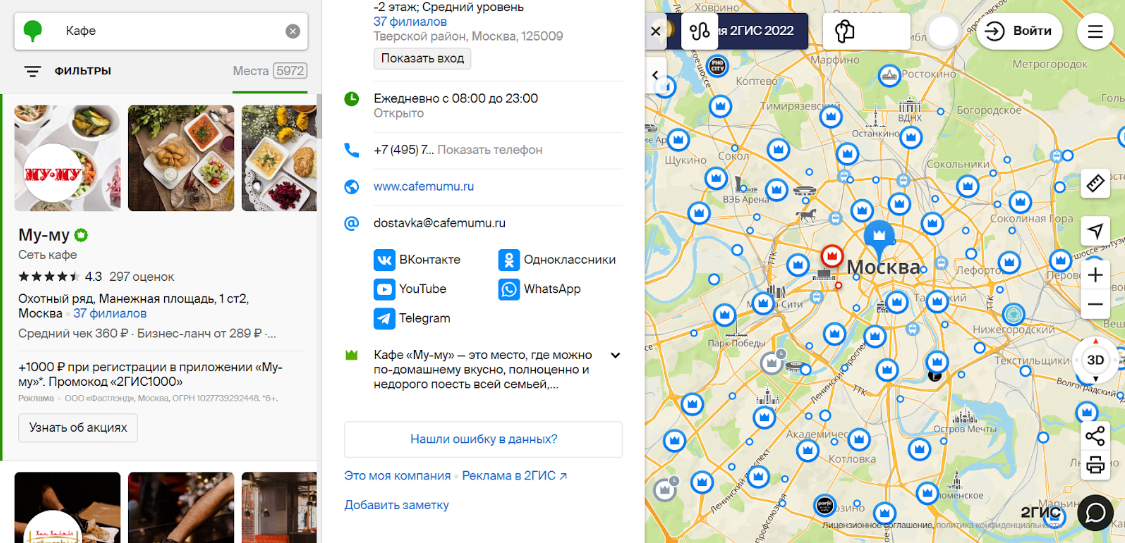Open the 'Реклама в 2ГИС' link

[514, 476]
